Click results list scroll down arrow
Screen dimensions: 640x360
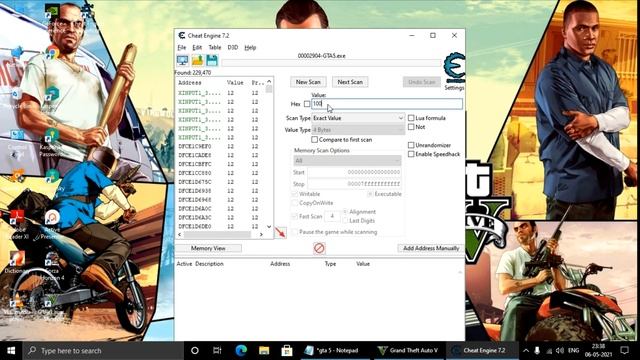[269, 227]
